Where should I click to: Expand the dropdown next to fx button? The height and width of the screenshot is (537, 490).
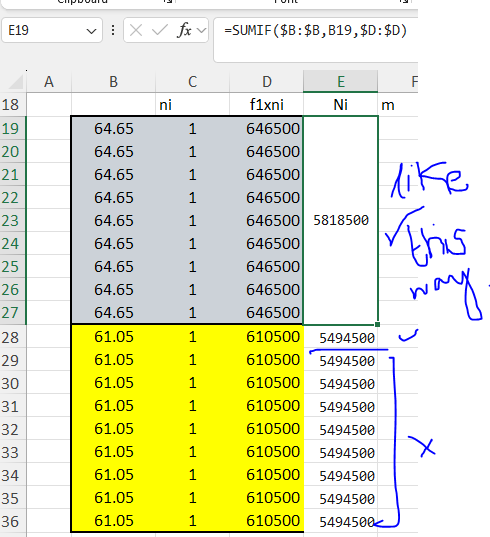coord(202,30)
